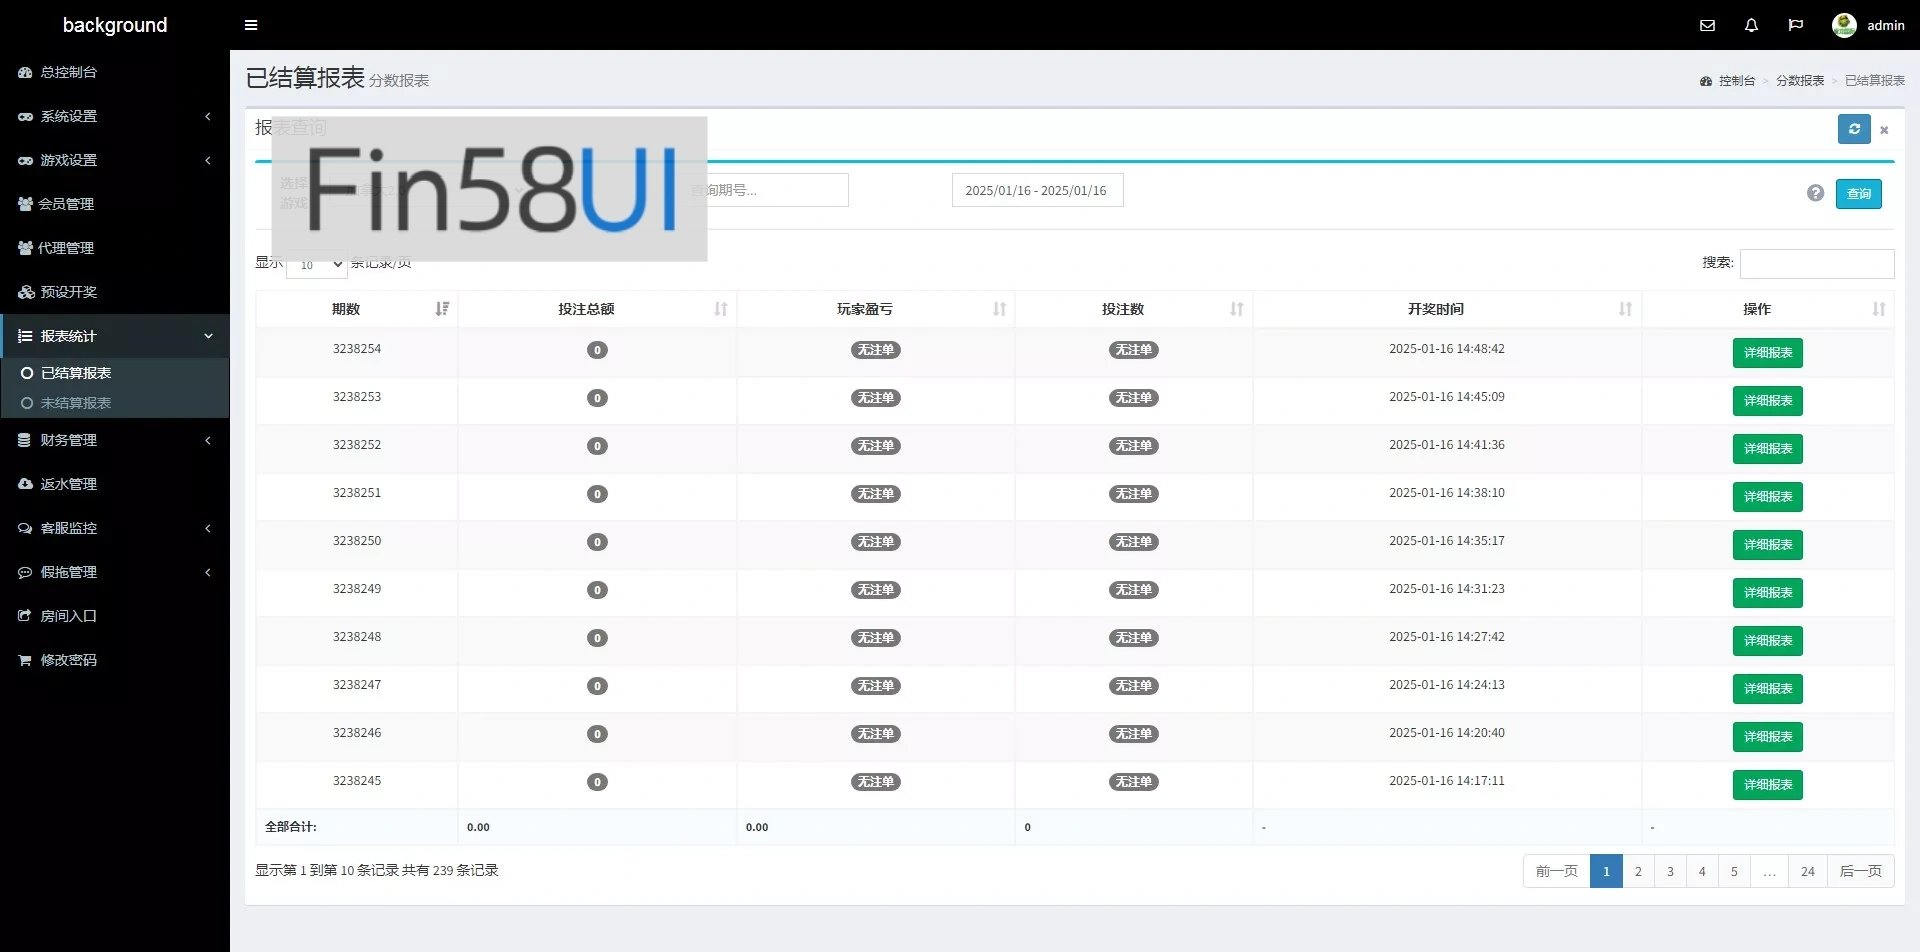Click the refresh icon button in panel
Image resolution: width=1920 pixels, height=952 pixels.
tap(1853, 129)
